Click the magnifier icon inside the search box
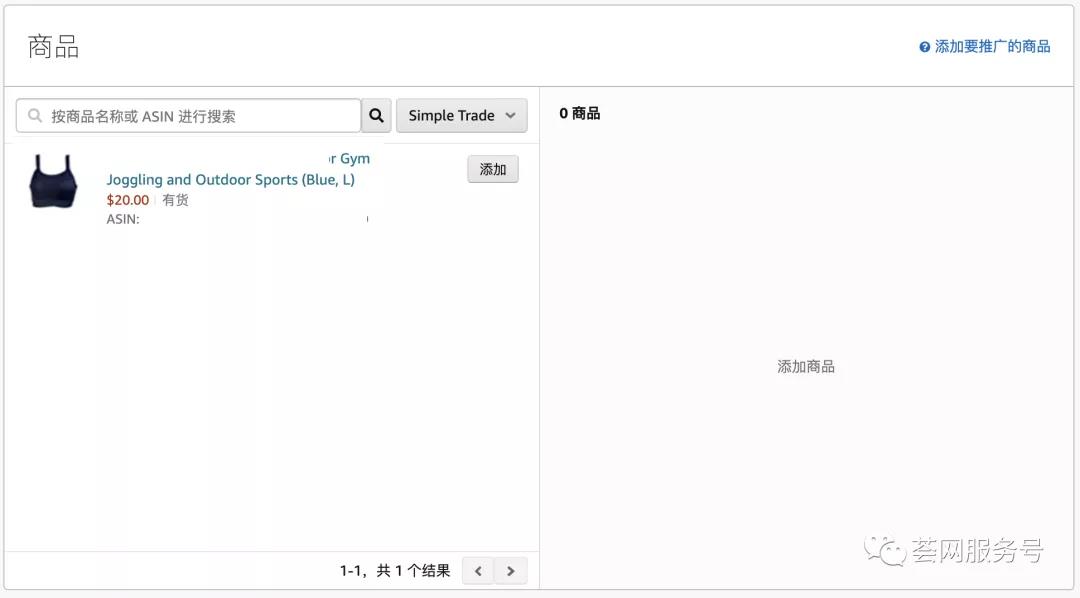 tap(33, 115)
